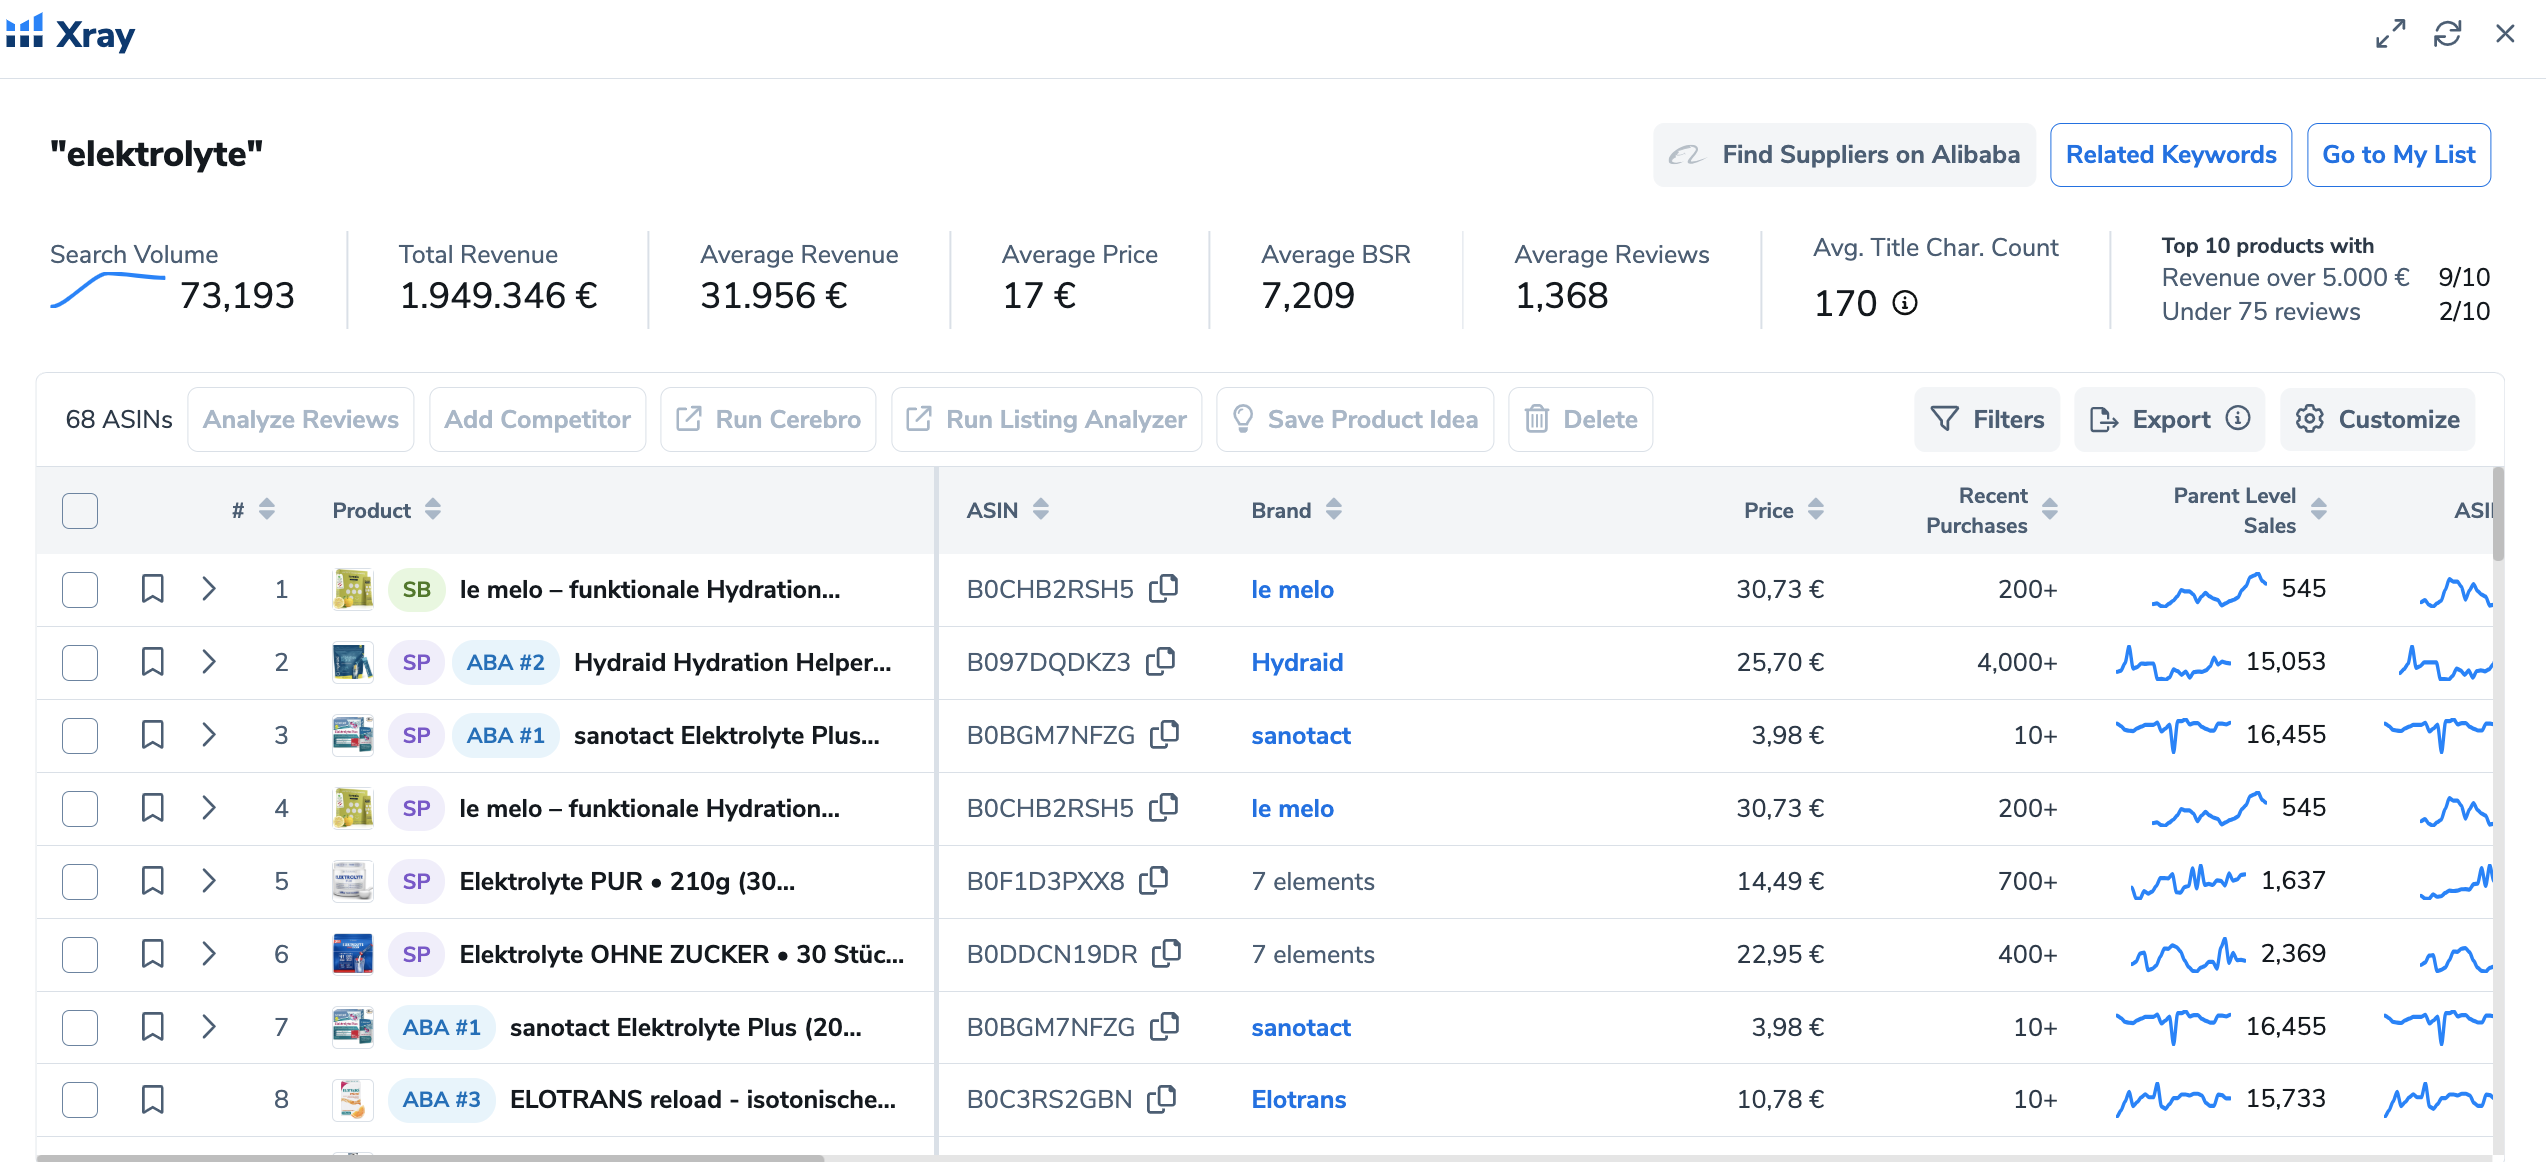This screenshot has height=1162, width=2546.
Task: Close the Xray panel
Action: coord(2505,34)
